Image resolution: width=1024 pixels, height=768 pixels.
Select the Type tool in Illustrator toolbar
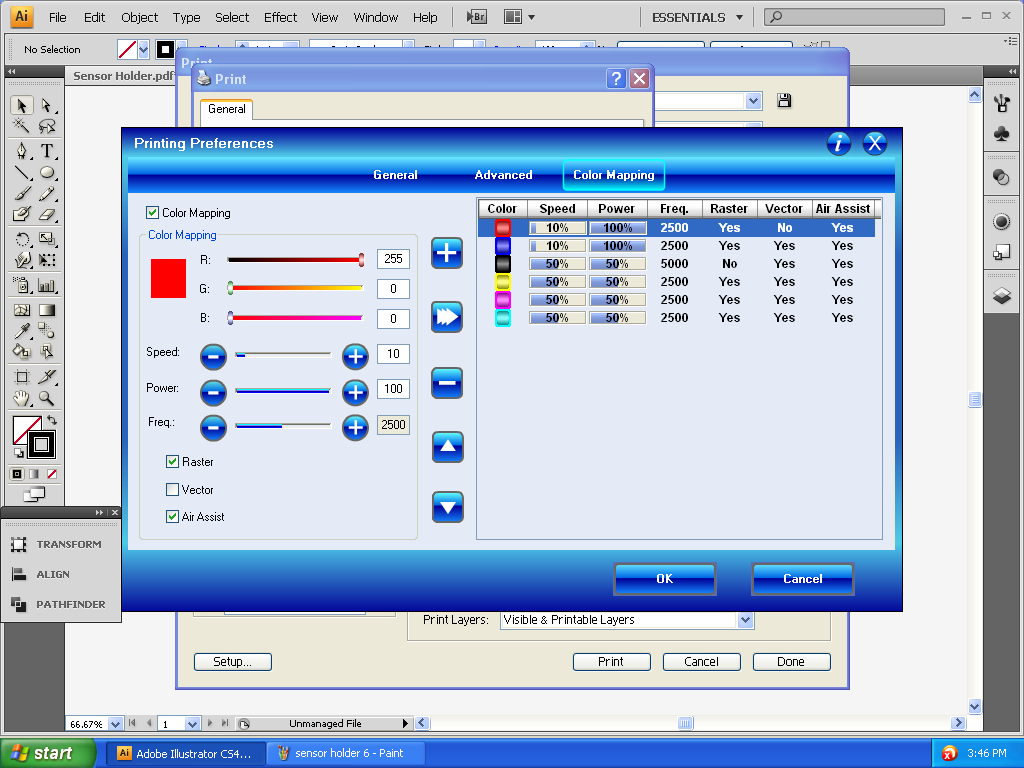(47, 151)
